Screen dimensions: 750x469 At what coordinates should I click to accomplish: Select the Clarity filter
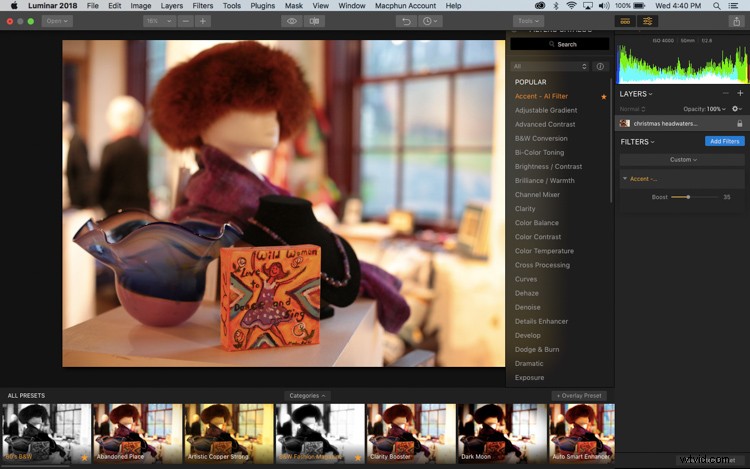525,209
